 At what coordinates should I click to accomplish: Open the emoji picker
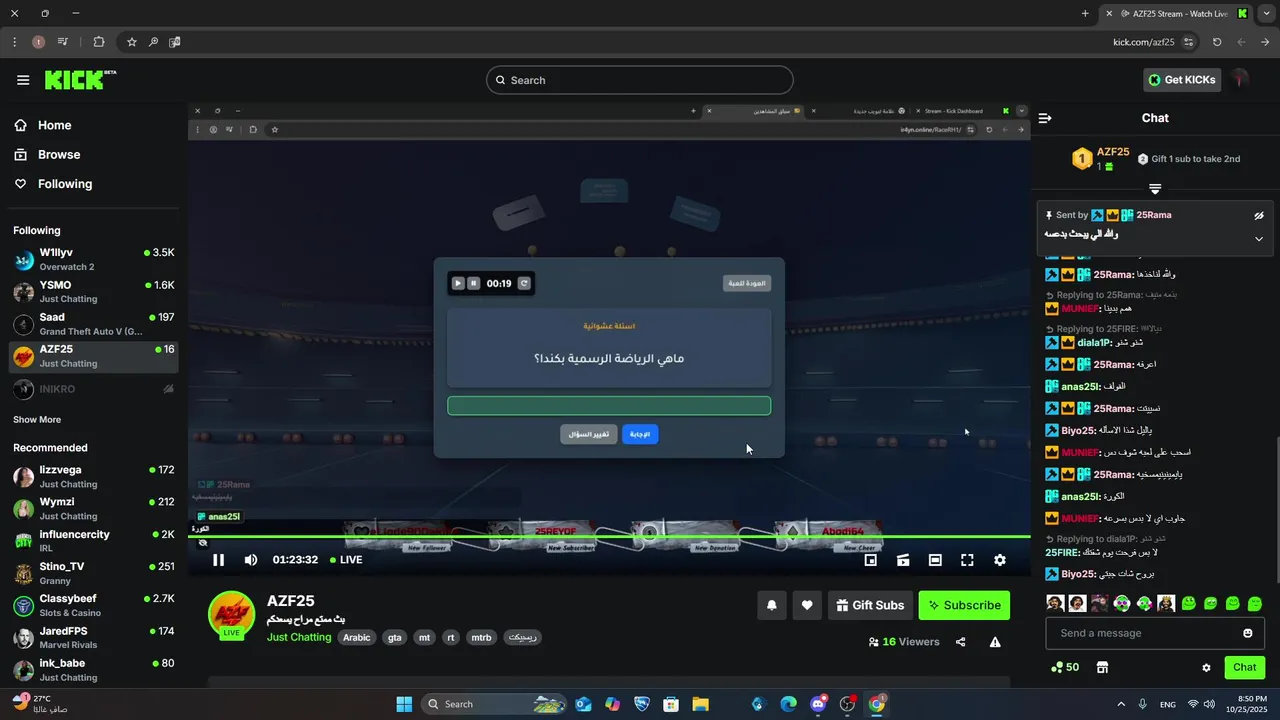1248,633
